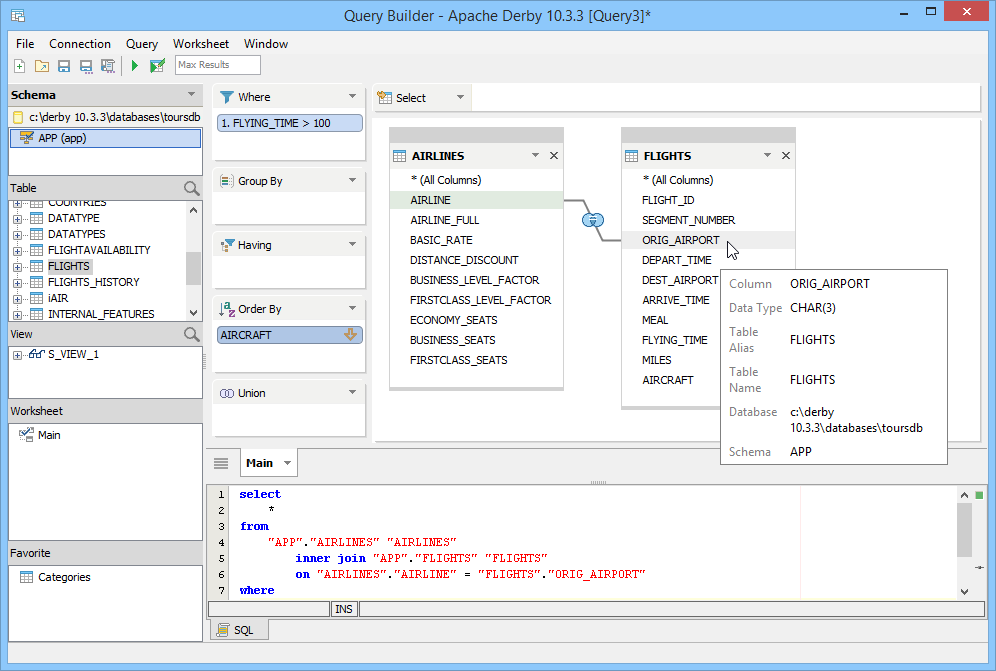Select the c:\derby 10.3.3 database connection entry

(105, 118)
